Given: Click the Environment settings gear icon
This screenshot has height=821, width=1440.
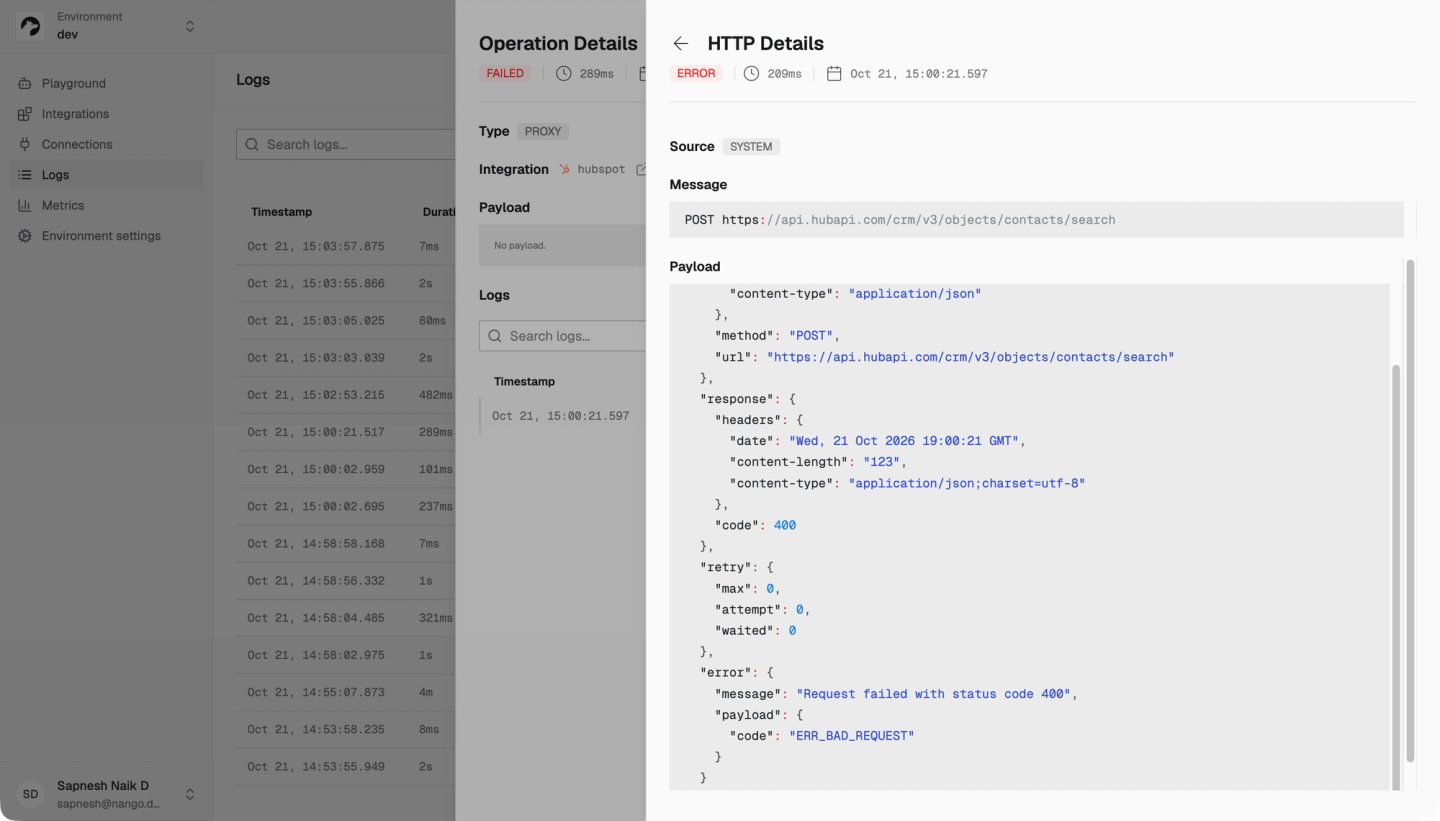Looking at the screenshot, I should tap(25, 236).
